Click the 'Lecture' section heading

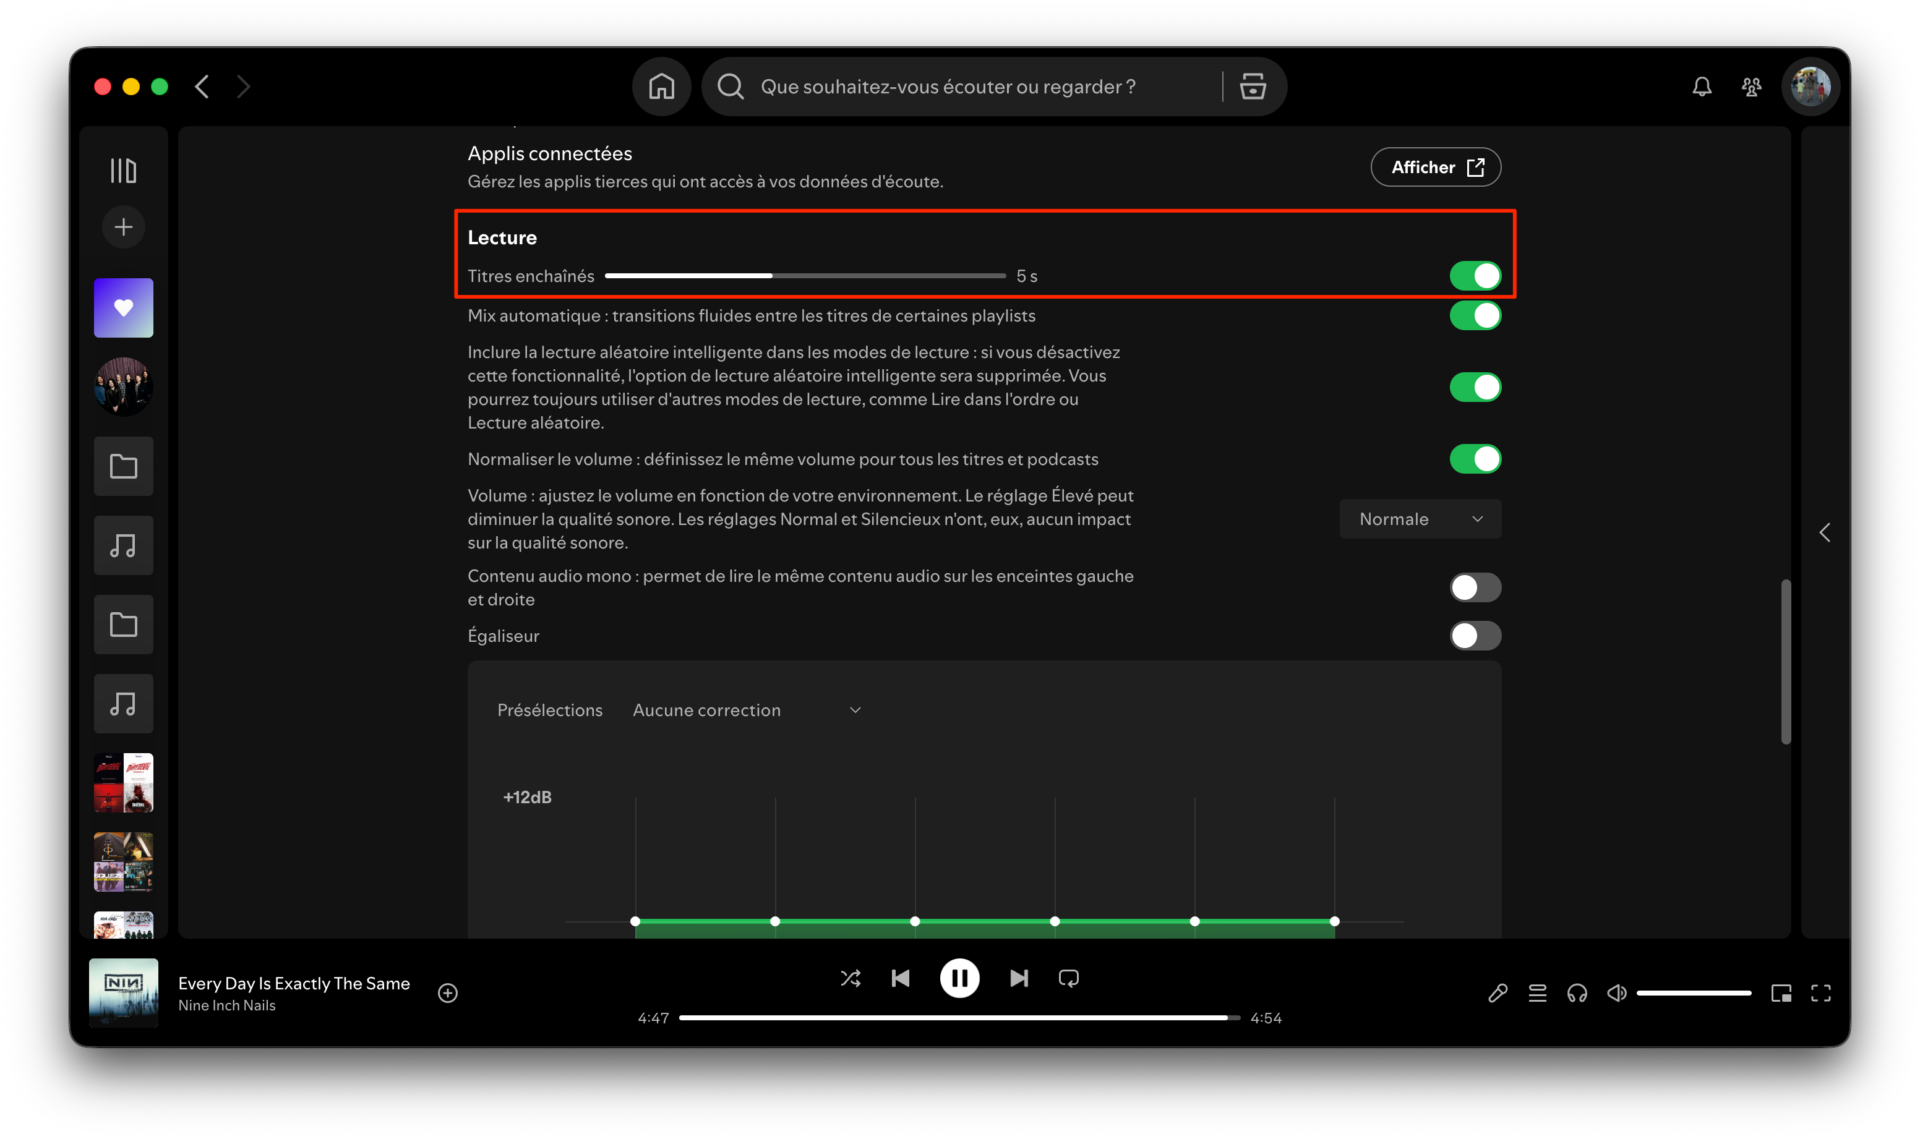(502, 238)
